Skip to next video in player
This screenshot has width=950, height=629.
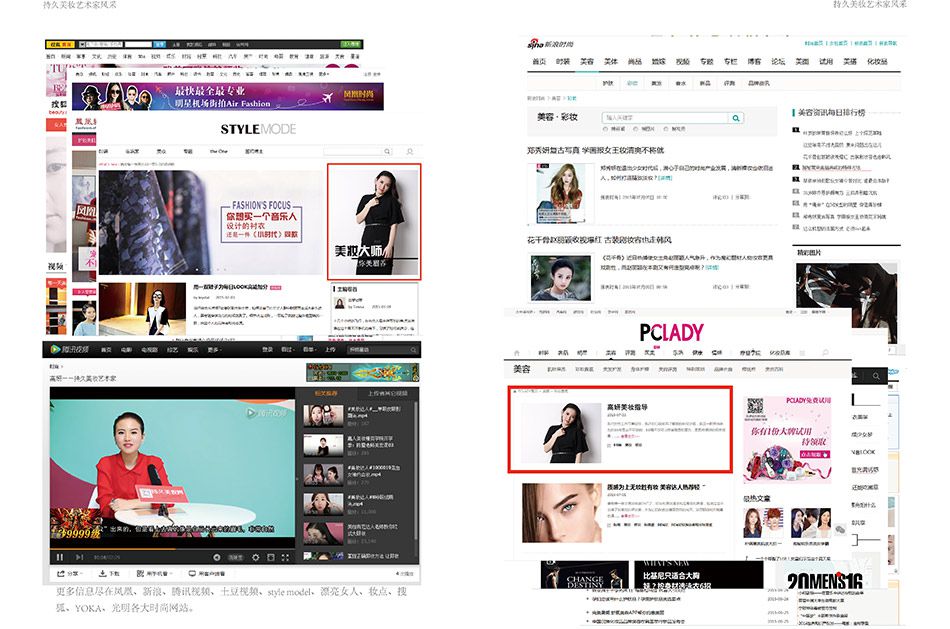[78, 557]
